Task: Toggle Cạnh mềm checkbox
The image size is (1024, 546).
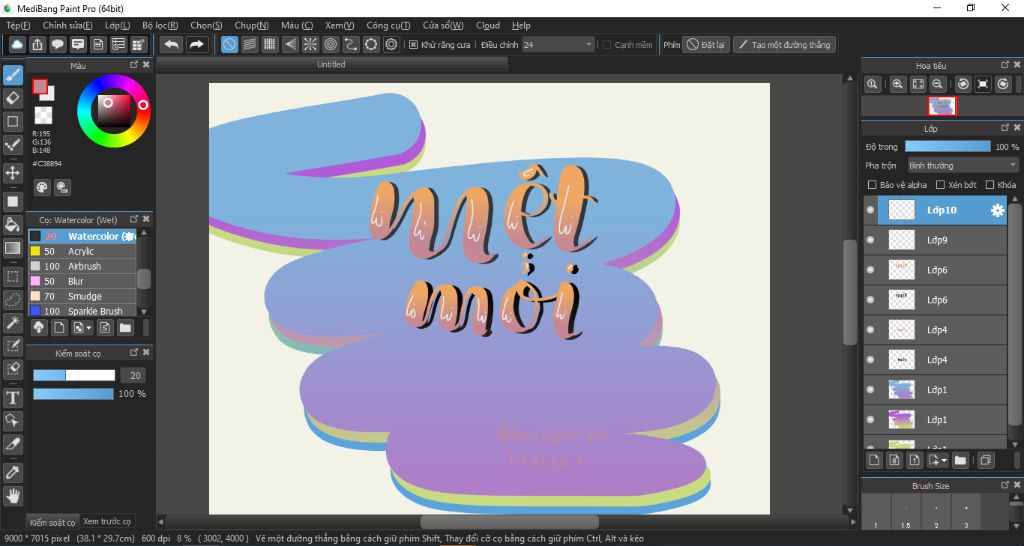Action: pos(607,44)
